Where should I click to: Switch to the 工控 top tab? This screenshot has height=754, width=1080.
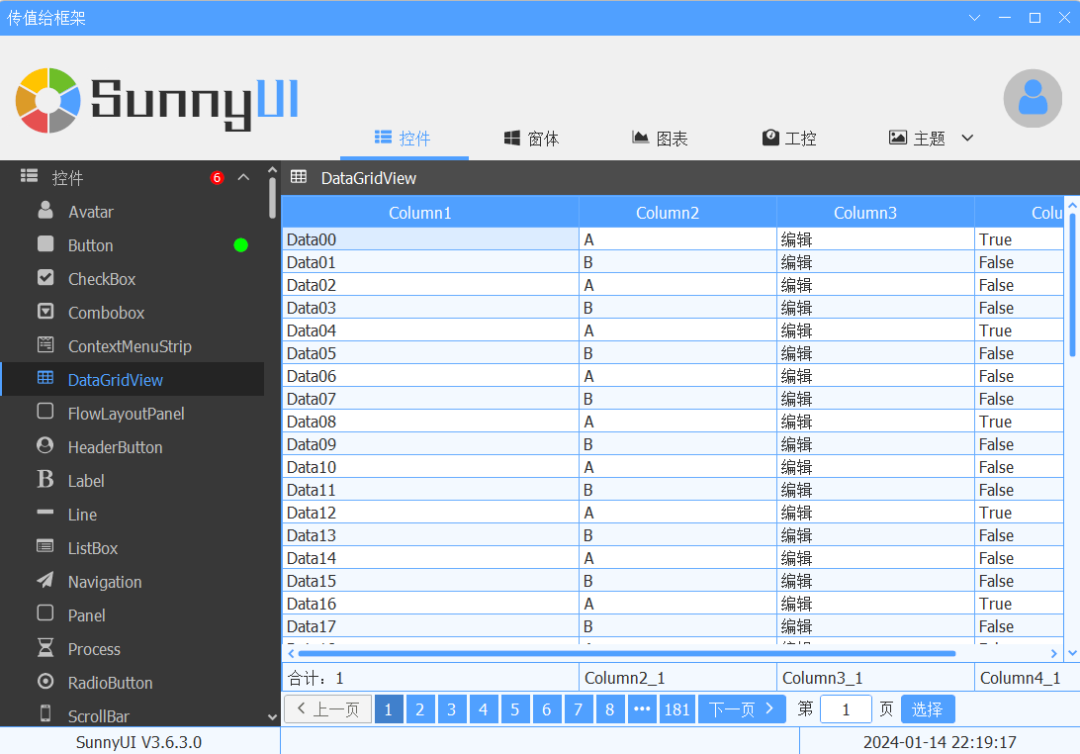(789, 138)
